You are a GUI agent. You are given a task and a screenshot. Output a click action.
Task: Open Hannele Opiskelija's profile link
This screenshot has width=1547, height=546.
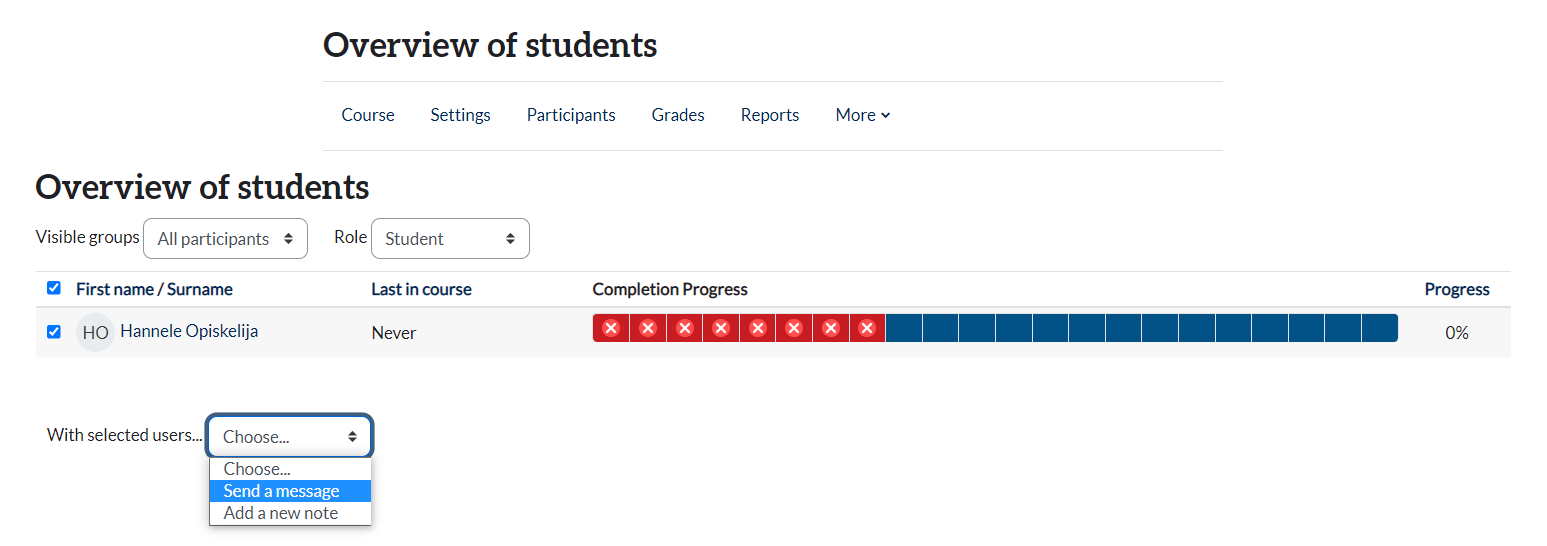tap(189, 331)
